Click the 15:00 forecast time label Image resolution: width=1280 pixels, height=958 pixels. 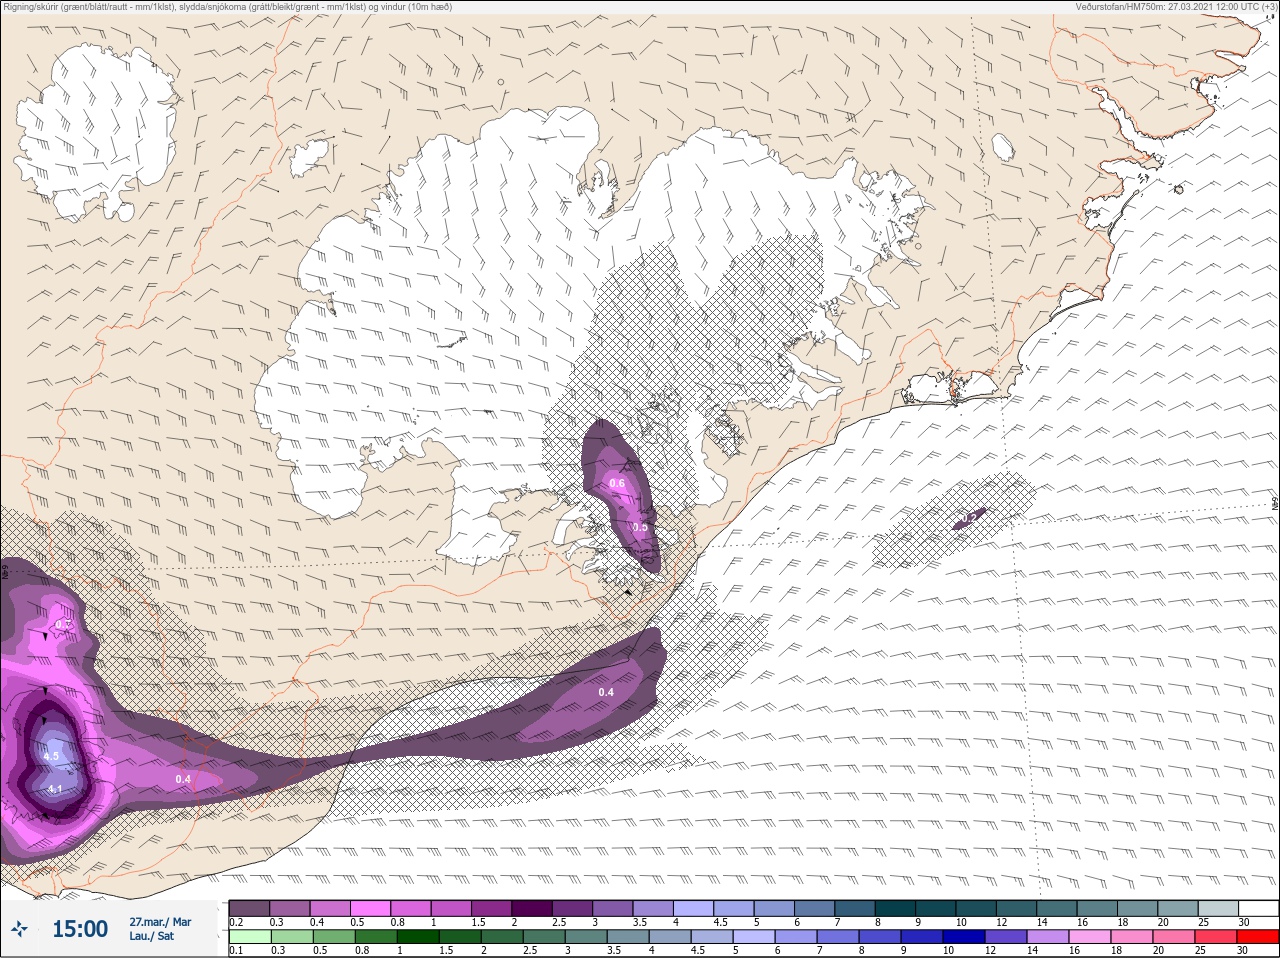[x=80, y=930]
